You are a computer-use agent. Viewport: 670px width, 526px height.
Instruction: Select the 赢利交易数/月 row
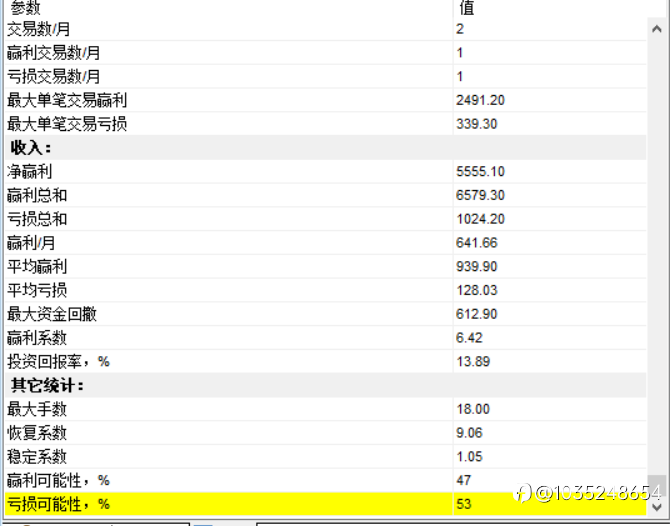[x=326, y=53]
